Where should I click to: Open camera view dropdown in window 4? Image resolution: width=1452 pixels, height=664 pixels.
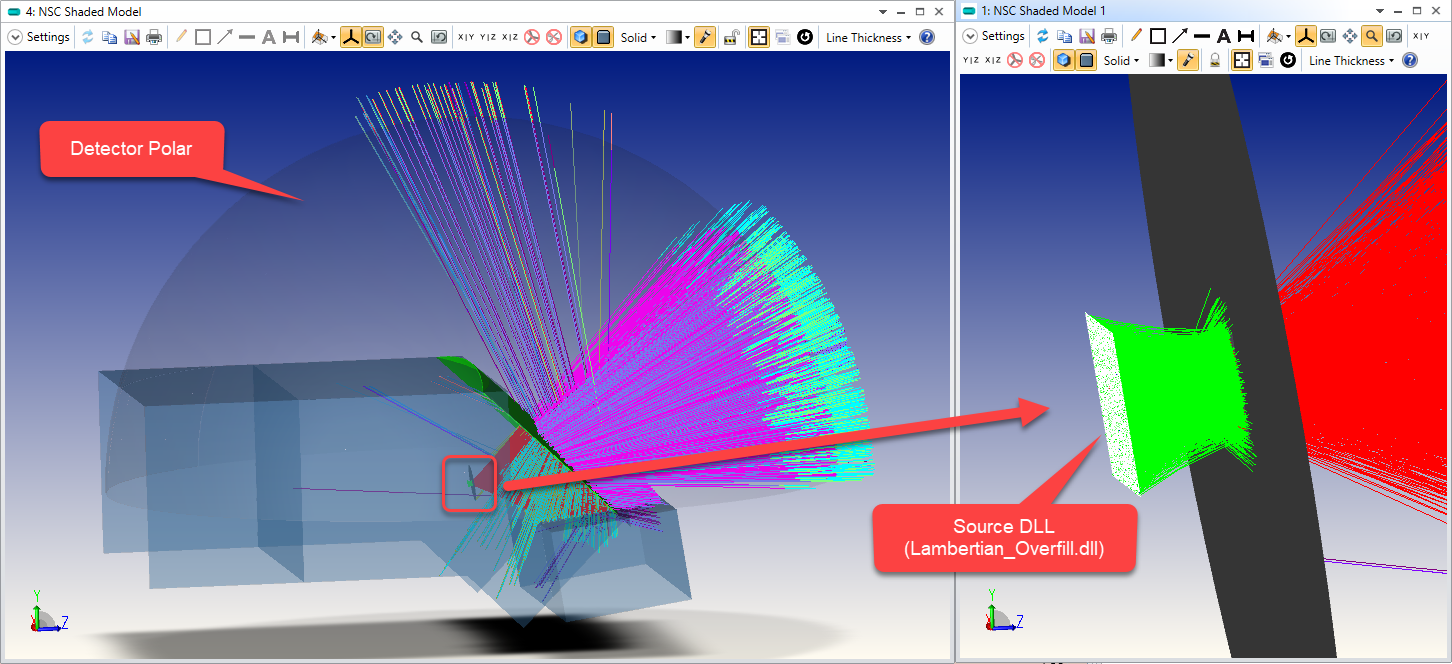tap(322, 37)
